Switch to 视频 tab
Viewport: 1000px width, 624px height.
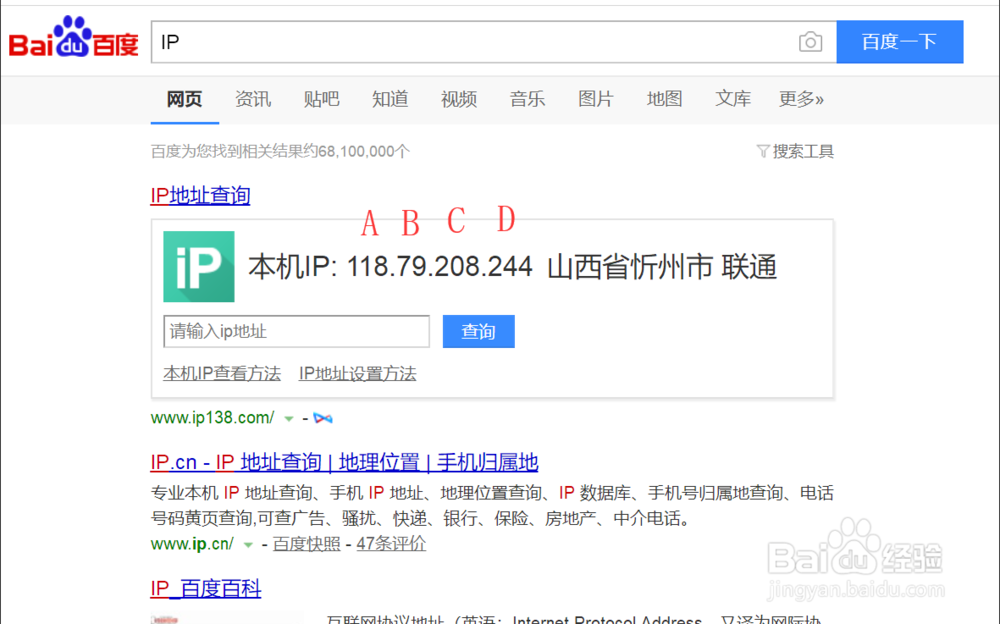[459, 99]
